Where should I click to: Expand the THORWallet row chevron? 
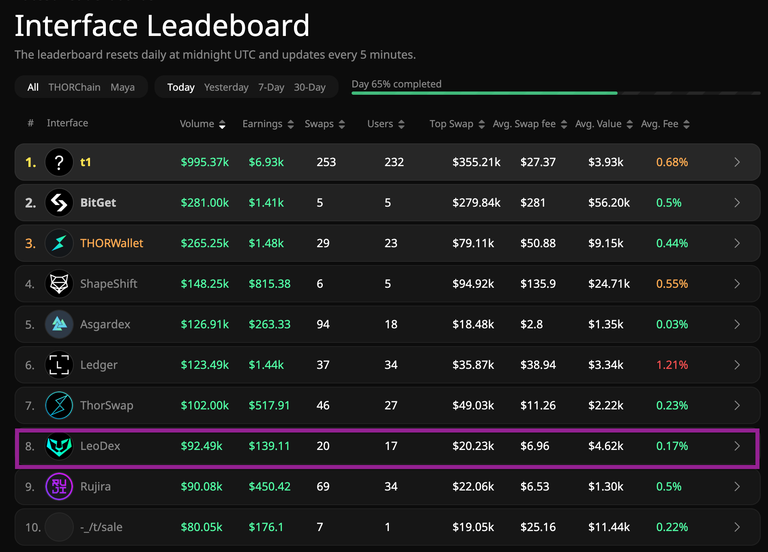(x=737, y=243)
